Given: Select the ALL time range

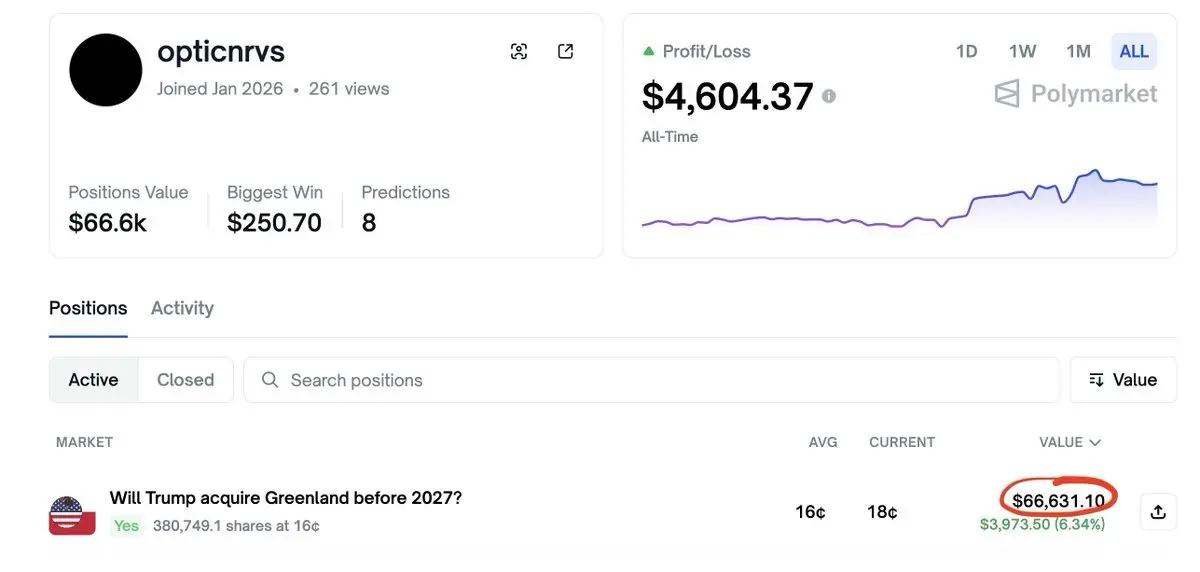Looking at the screenshot, I should [1133, 51].
